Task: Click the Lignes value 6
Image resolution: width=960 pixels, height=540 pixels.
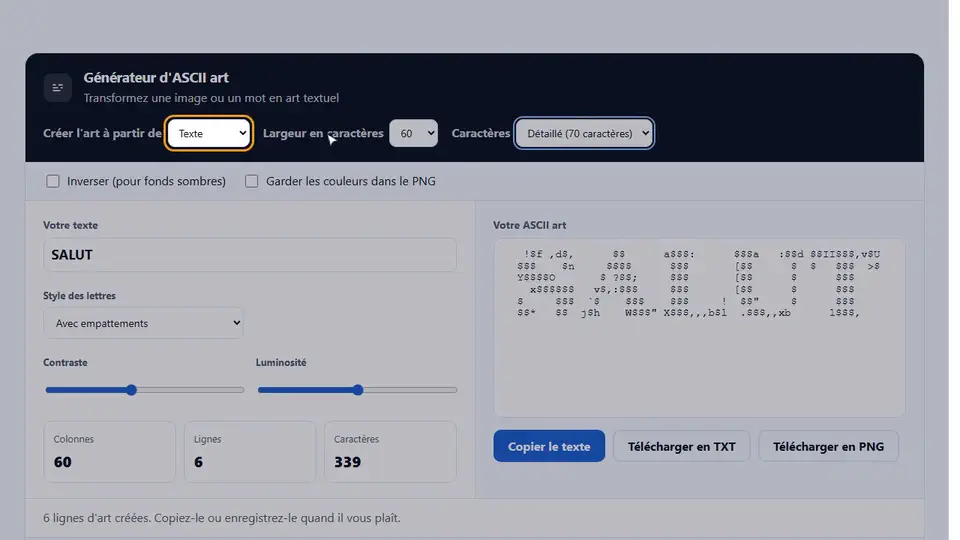Action: [x=198, y=462]
